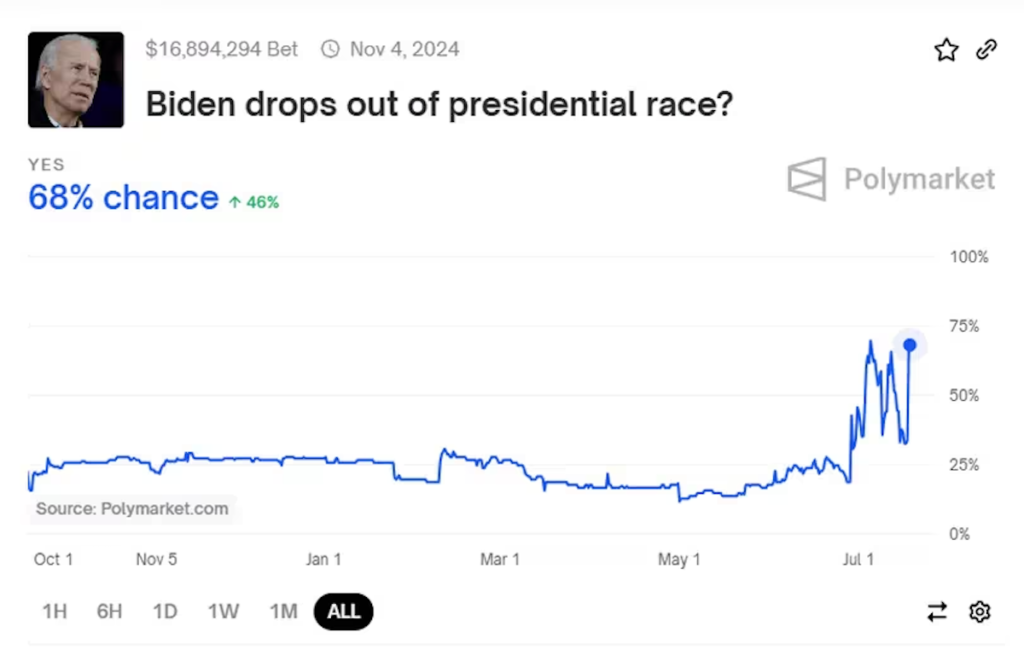The width and height of the screenshot is (1024, 661).
Task: Copy the market link icon
Action: tap(986, 49)
